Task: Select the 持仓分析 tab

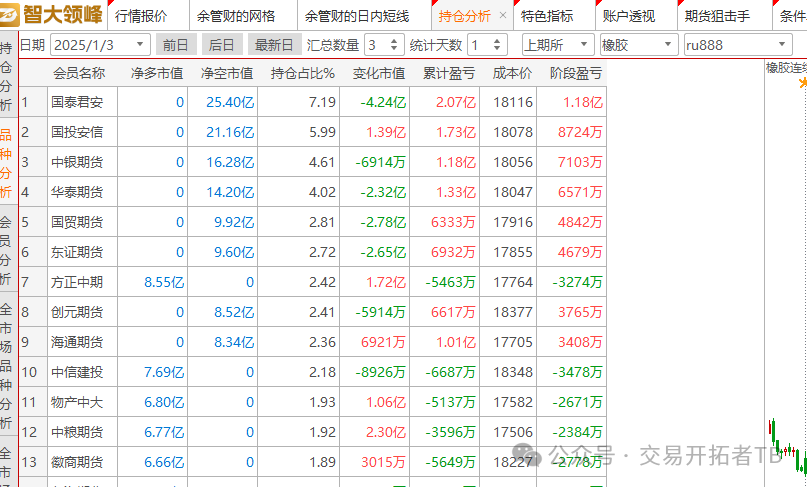Action: (464, 16)
